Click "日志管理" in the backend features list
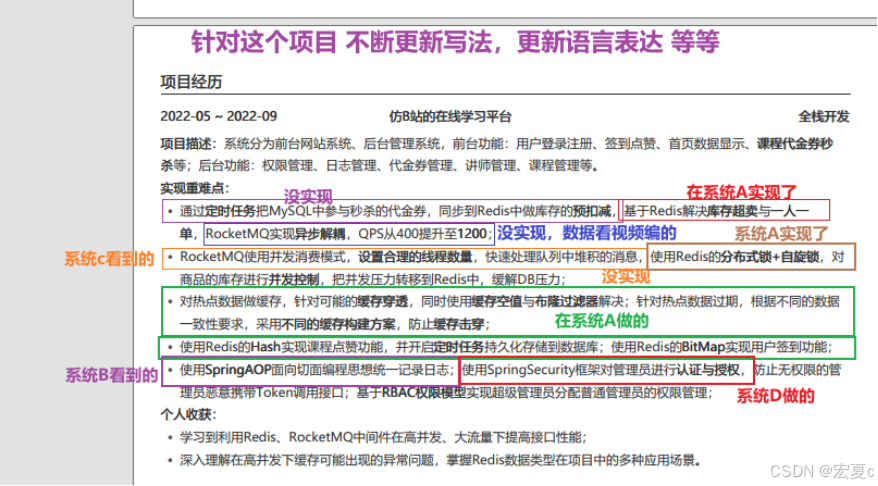This screenshot has height=486, width=878. pyautogui.click(x=351, y=166)
